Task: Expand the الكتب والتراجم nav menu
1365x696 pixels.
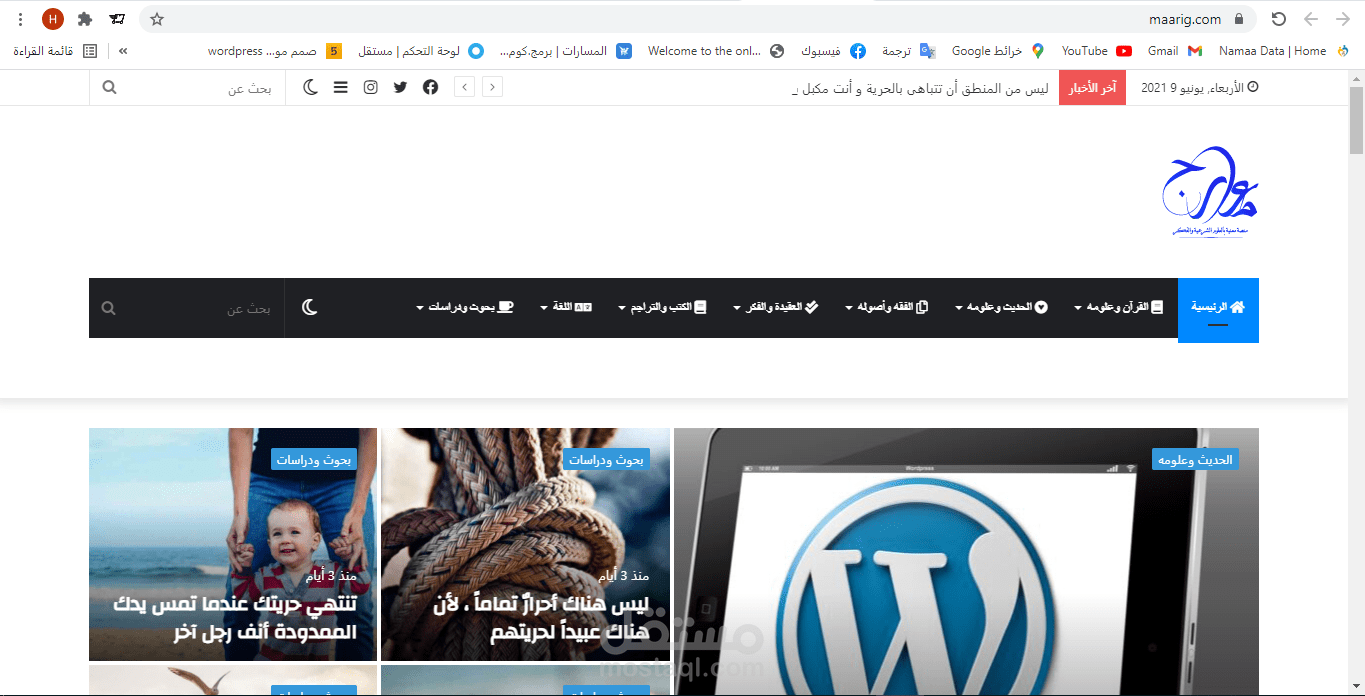Action: [x=662, y=308]
